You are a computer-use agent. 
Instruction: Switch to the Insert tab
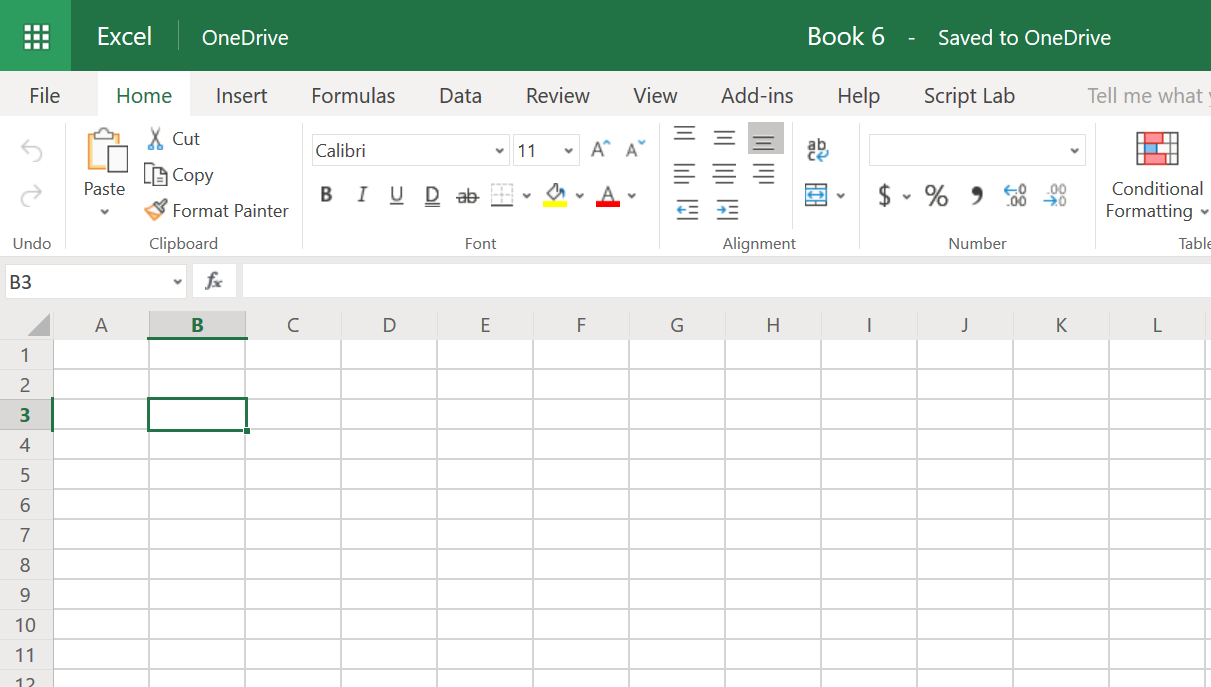pyautogui.click(x=242, y=96)
